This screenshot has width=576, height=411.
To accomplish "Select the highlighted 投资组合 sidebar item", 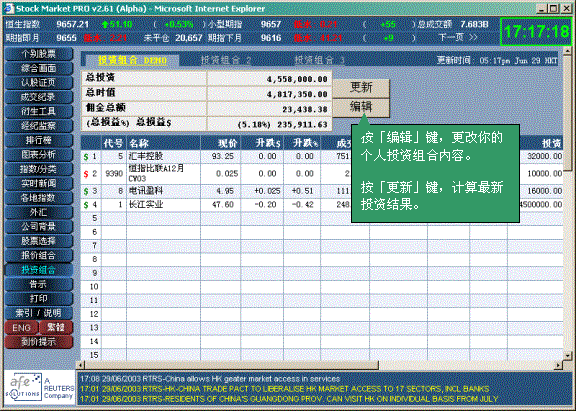I will pyautogui.click(x=39, y=270).
